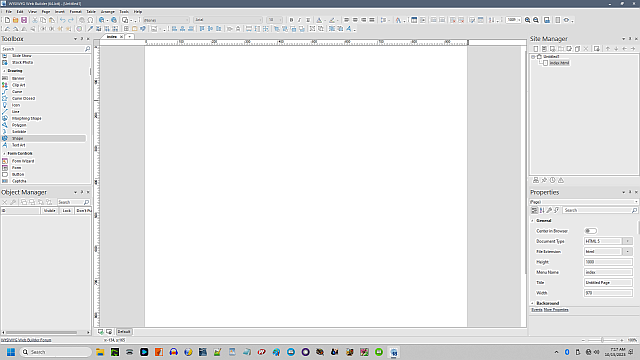Toggle alphabetical sort in Properties panel
Viewport: 640px width, 360px height.
coord(542,210)
